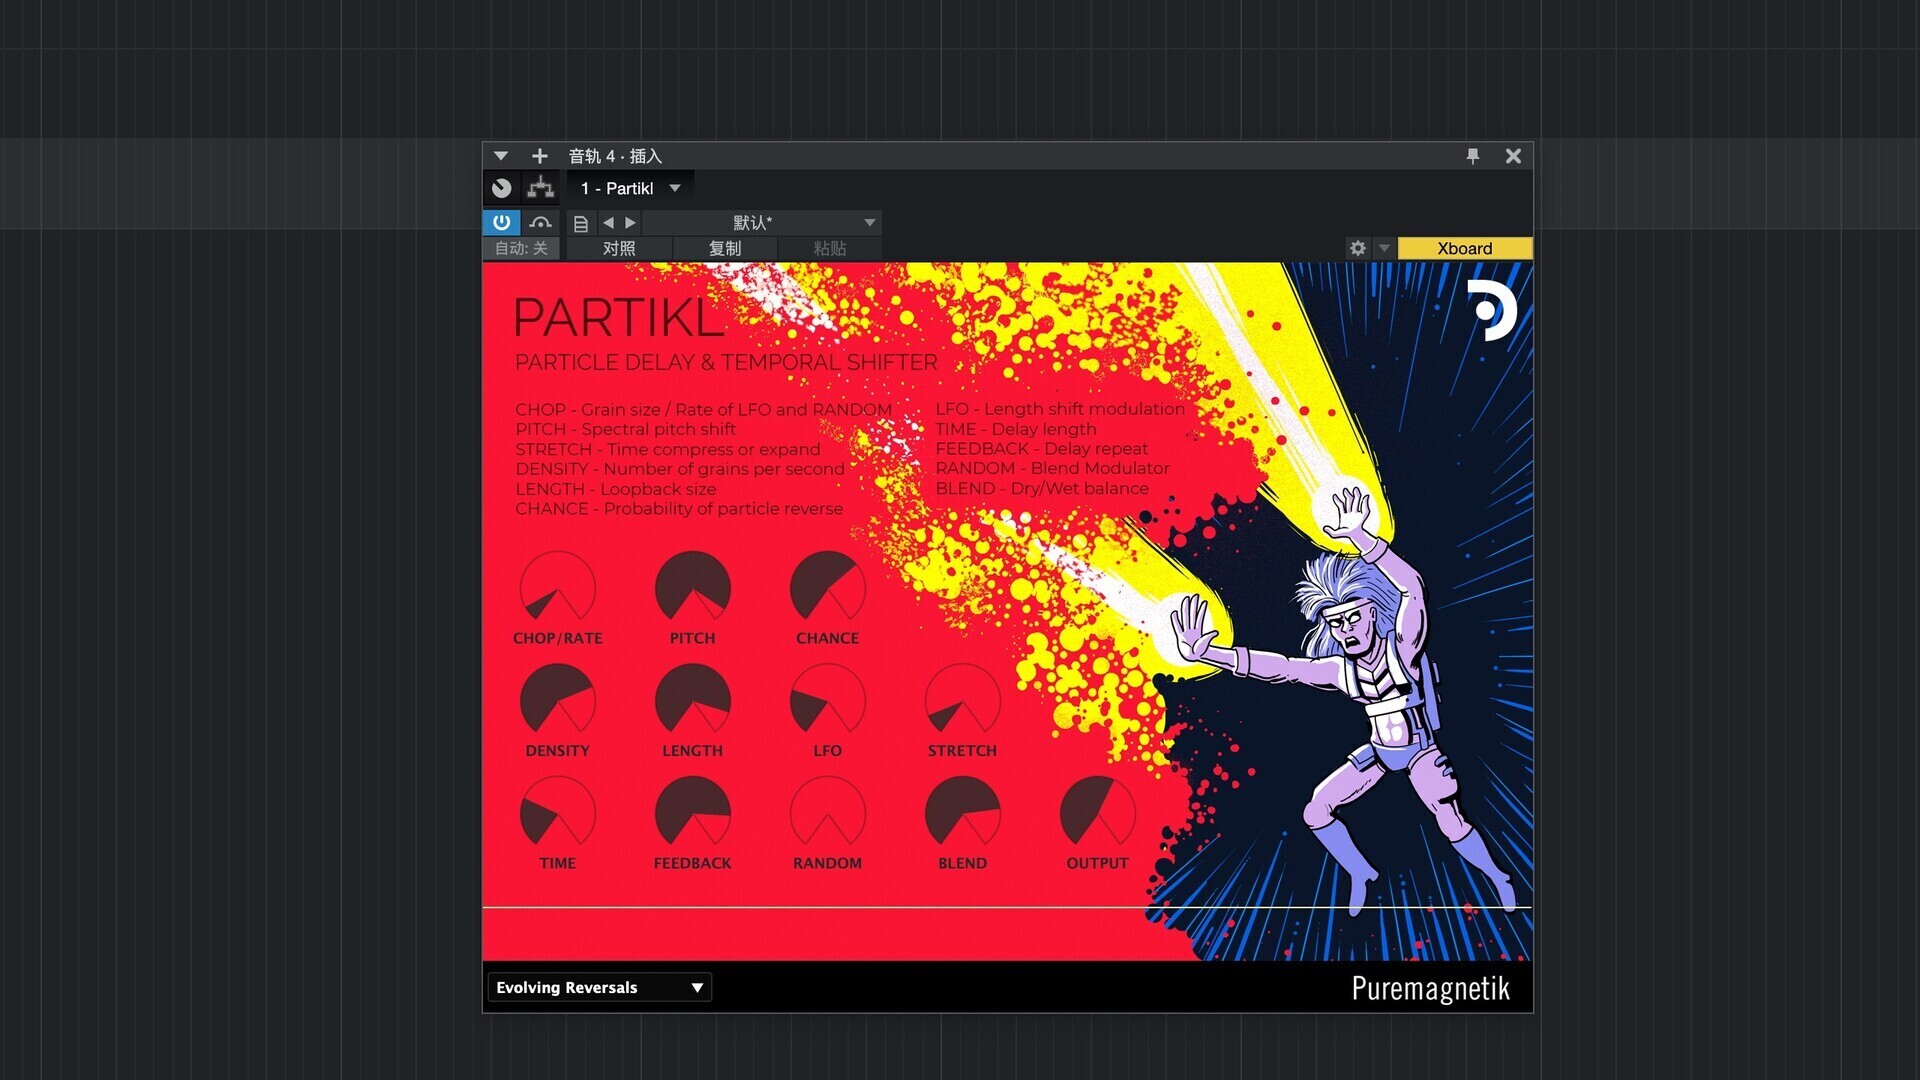The height and width of the screenshot is (1080, 1920).
Task: Open the gear settings icon
Action: [x=1357, y=248]
